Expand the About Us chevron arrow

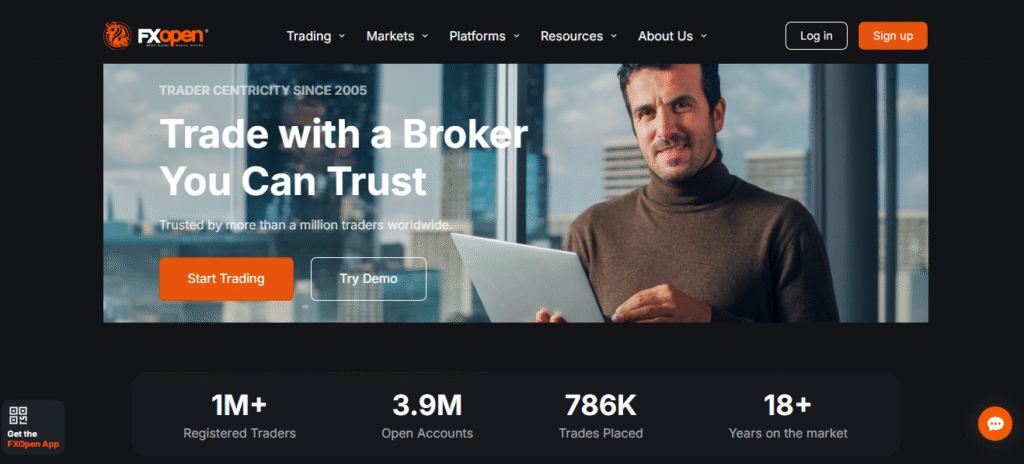point(704,36)
